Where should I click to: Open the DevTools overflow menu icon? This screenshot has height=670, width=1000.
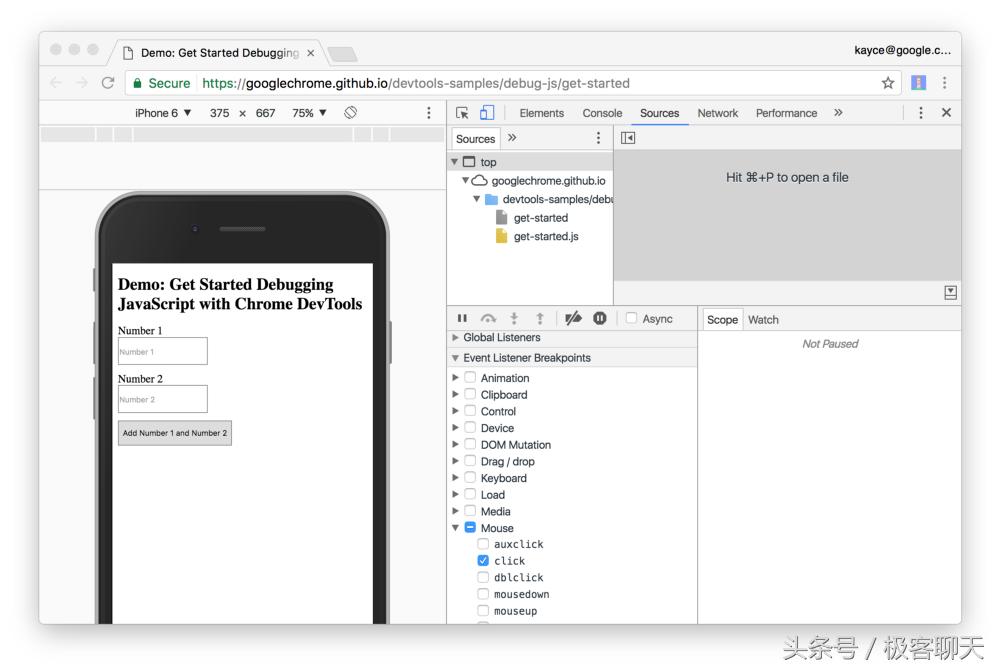pos(921,112)
